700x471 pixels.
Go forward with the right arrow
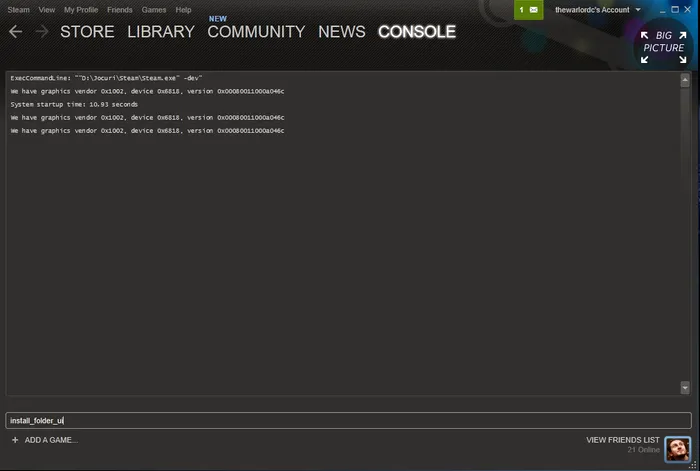click(42, 32)
